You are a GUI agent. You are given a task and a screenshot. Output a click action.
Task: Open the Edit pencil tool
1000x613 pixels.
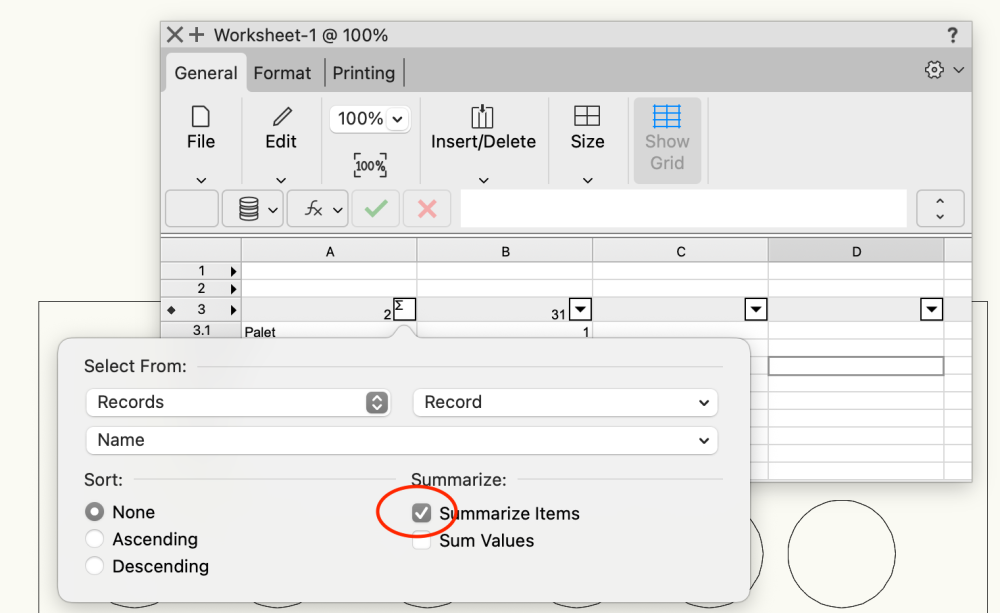[281, 118]
